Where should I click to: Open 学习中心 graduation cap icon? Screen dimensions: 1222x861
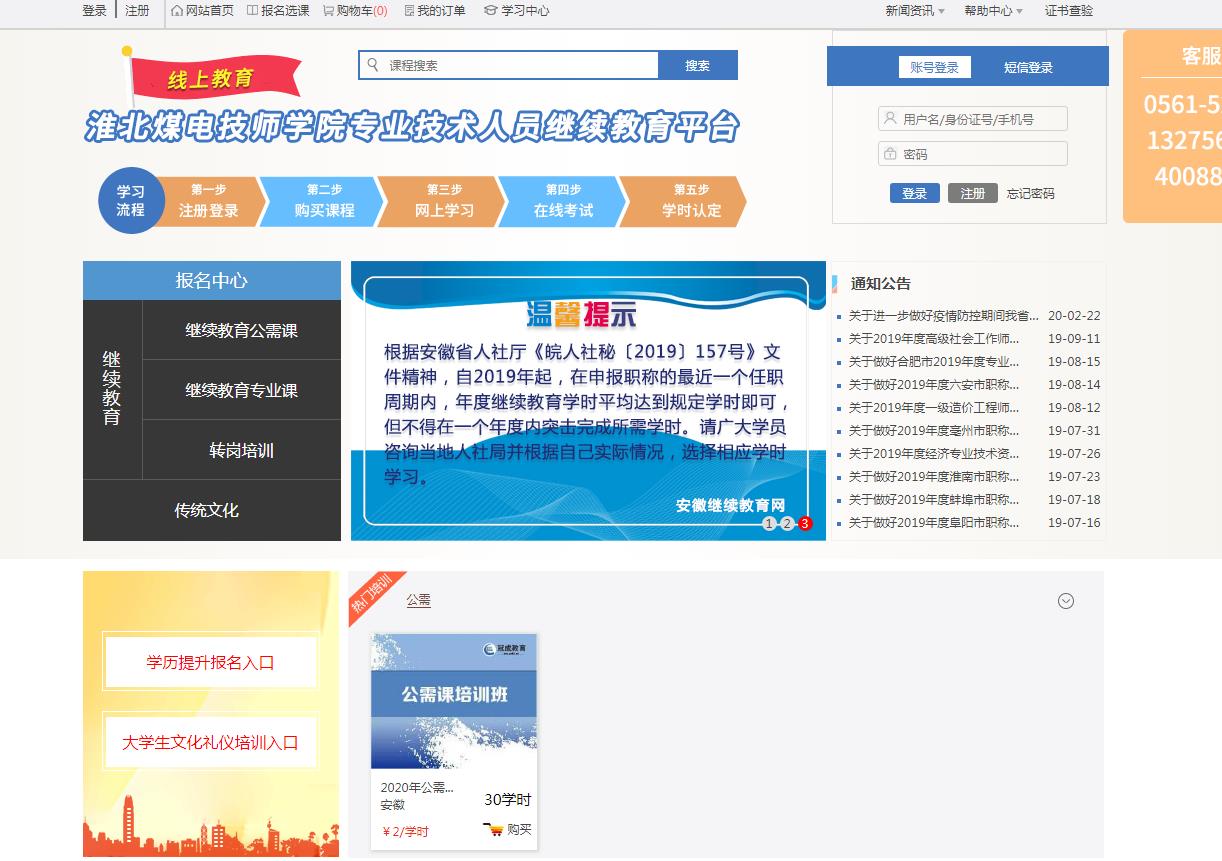[x=490, y=11]
